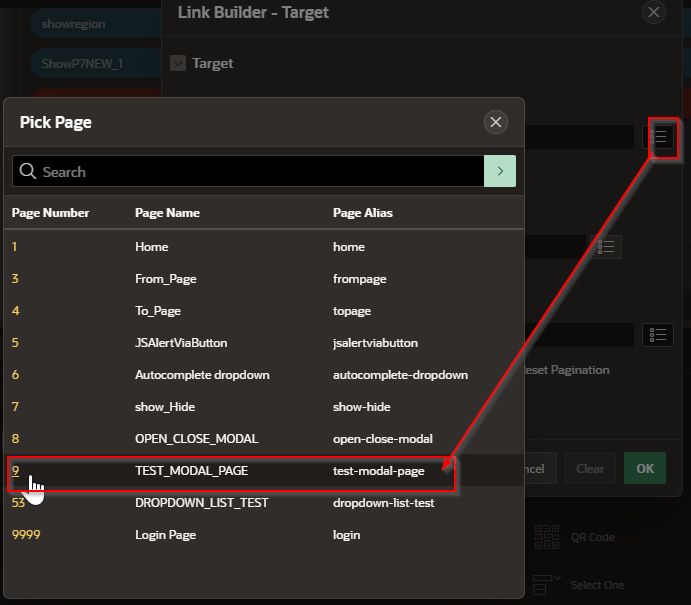Click the autocomplete-dropdown alias cell
Viewport: 691px width, 605px height.
[x=401, y=375]
